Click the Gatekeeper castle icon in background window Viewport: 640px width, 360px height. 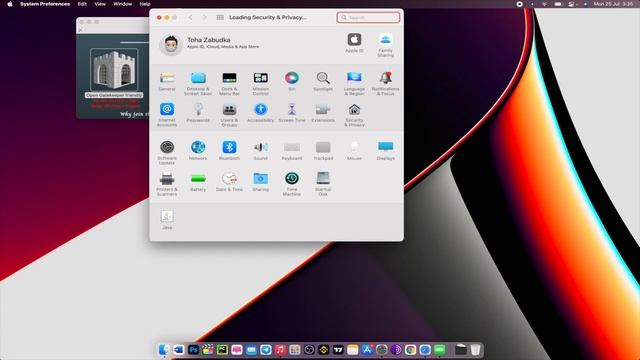[114, 70]
